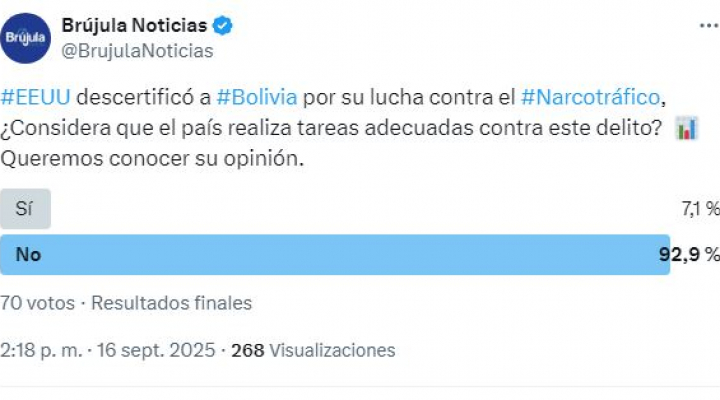
Task: Click the bar chart emoji in tweet
Action: click(687, 128)
